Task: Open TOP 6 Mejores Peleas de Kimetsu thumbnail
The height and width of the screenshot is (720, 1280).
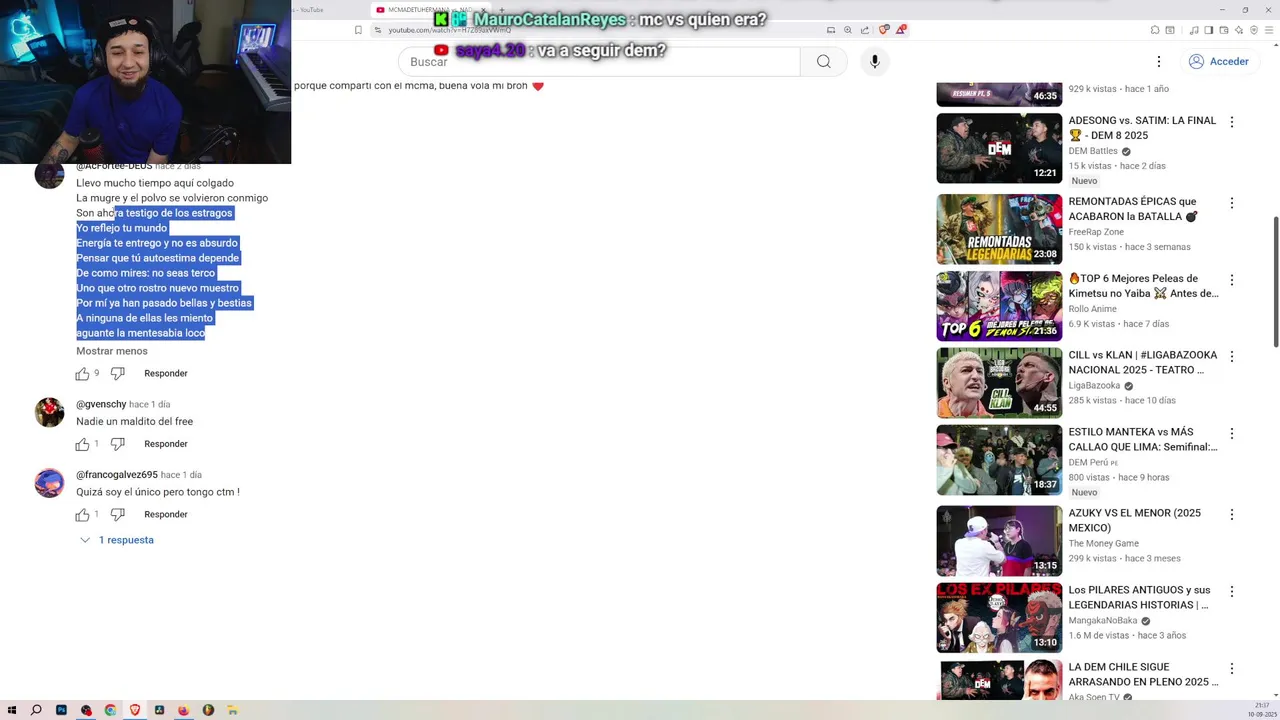Action: coord(999,306)
